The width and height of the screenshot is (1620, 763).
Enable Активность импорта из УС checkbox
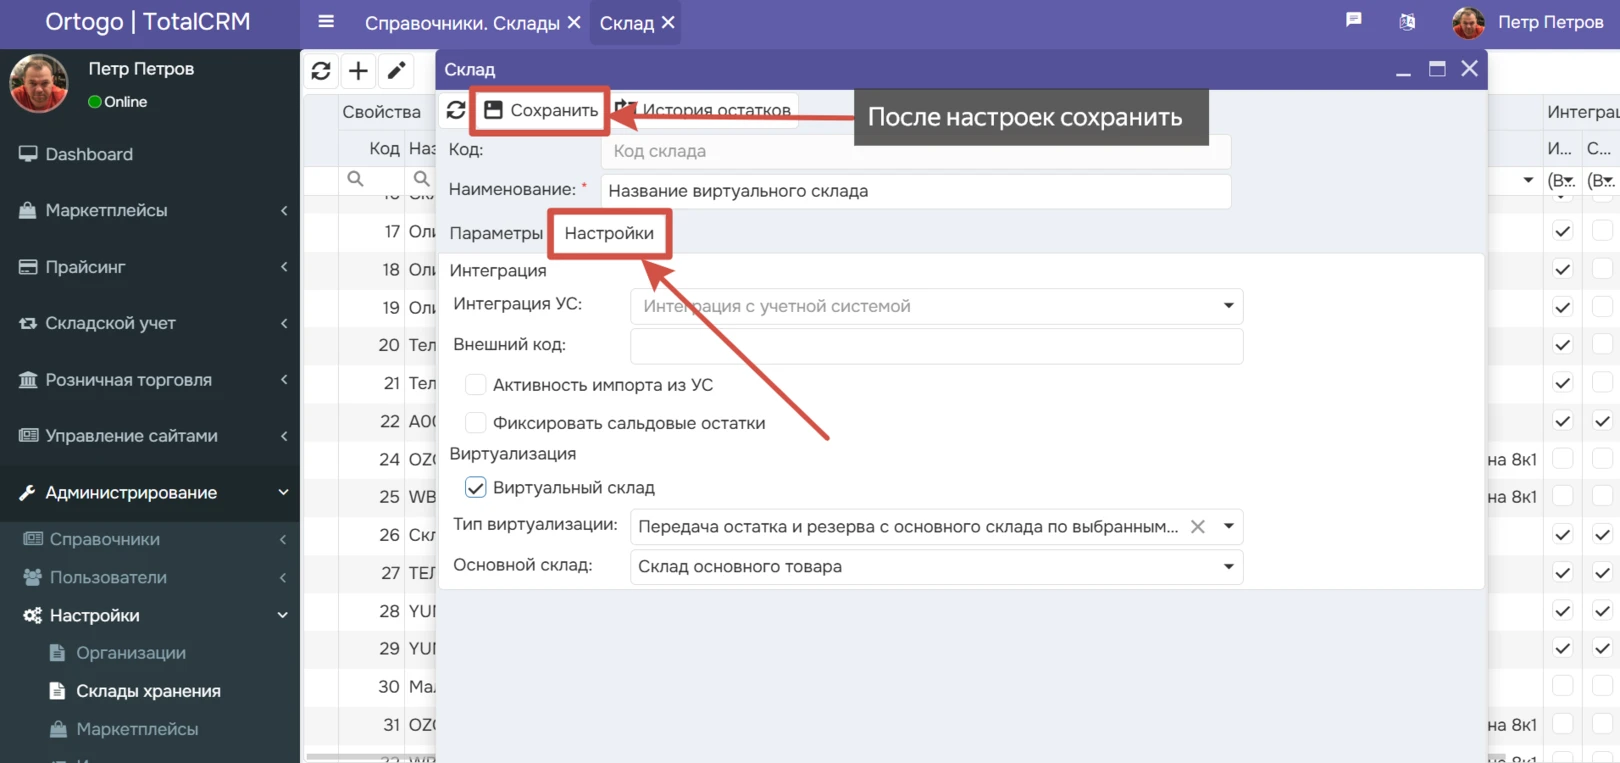coord(476,385)
